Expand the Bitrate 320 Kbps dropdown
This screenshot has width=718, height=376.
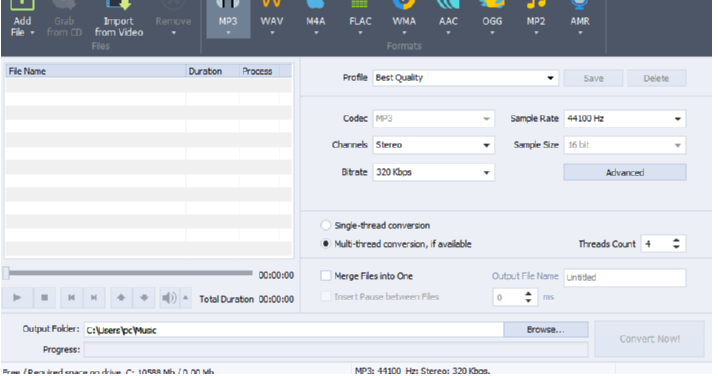click(x=434, y=172)
